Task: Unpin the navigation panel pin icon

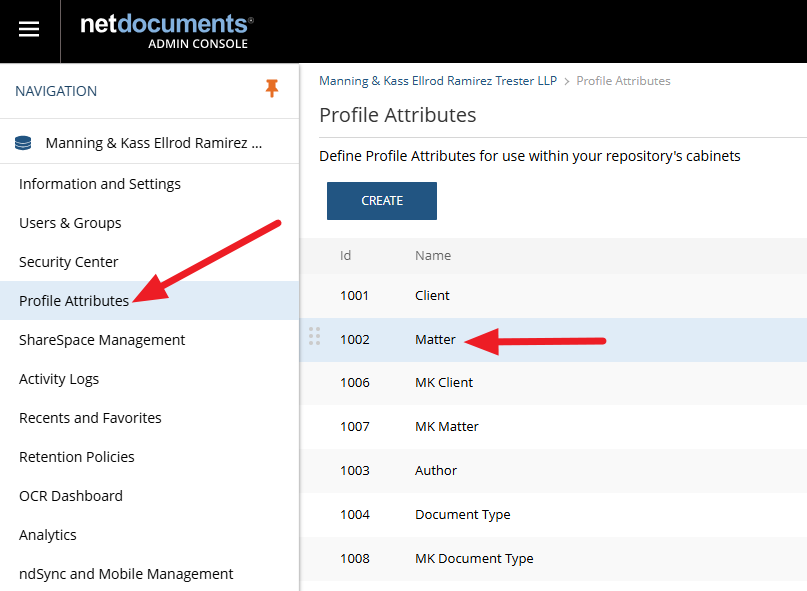Action: click(x=272, y=89)
